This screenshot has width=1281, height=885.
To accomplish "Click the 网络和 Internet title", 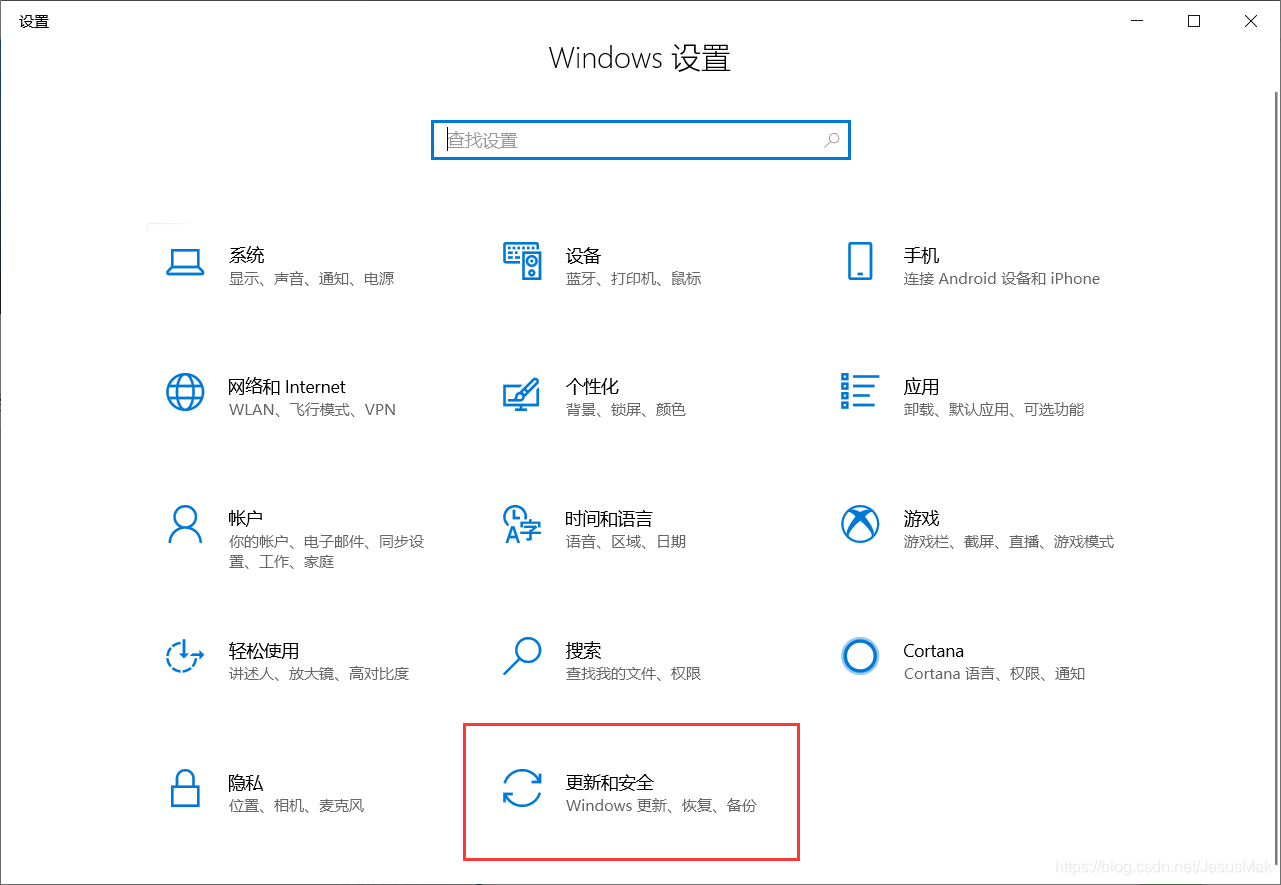I will tap(287, 387).
